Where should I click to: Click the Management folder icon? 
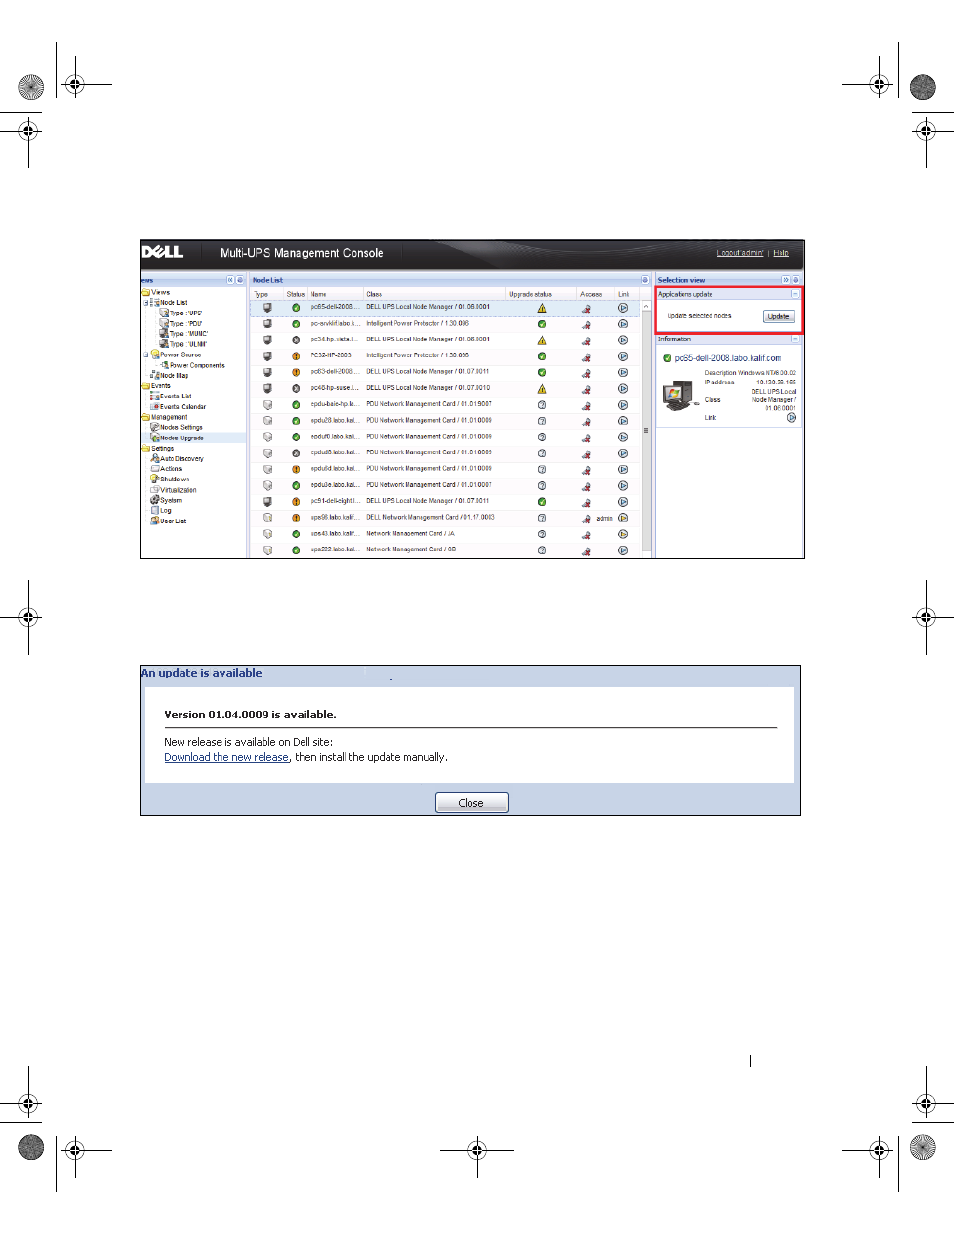tap(146, 417)
